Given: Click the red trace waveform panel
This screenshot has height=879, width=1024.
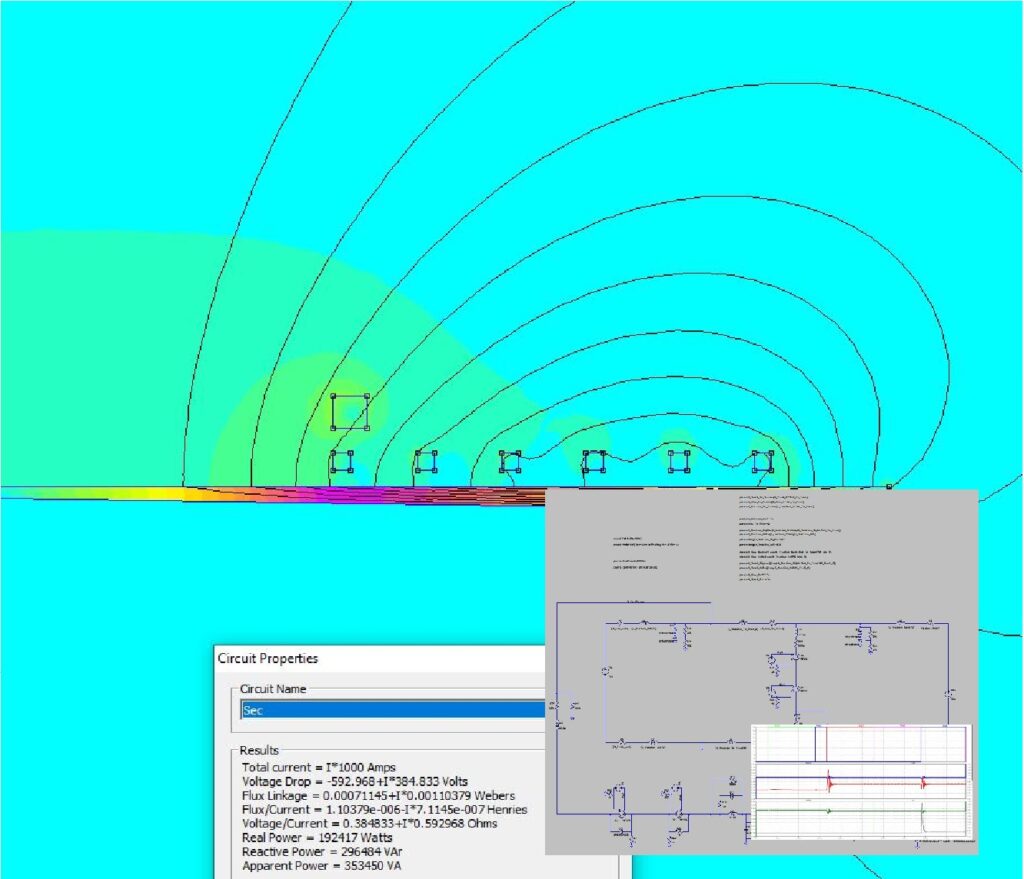Looking at the screenshot, I should coord(861,782).
